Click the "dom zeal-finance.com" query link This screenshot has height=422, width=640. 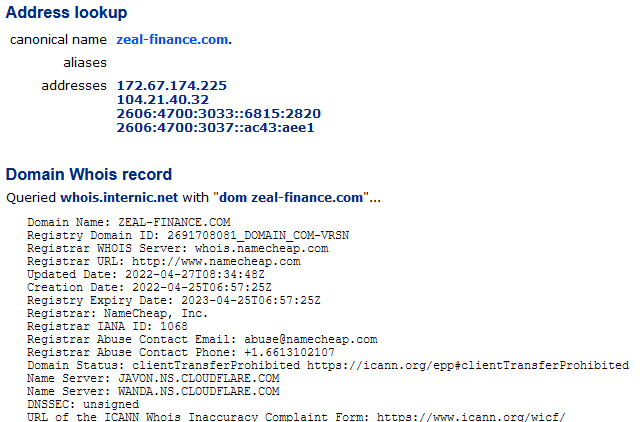pos(291,198)
